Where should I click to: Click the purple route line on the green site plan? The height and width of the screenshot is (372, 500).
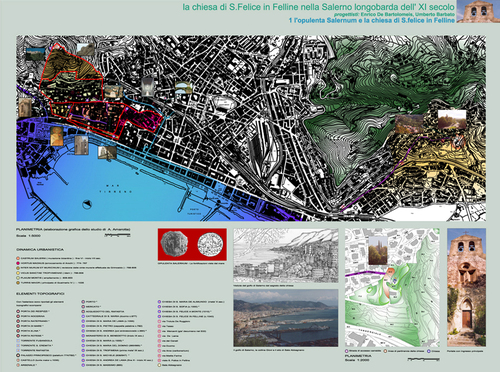pyautogui.click(x=365, y=273)
